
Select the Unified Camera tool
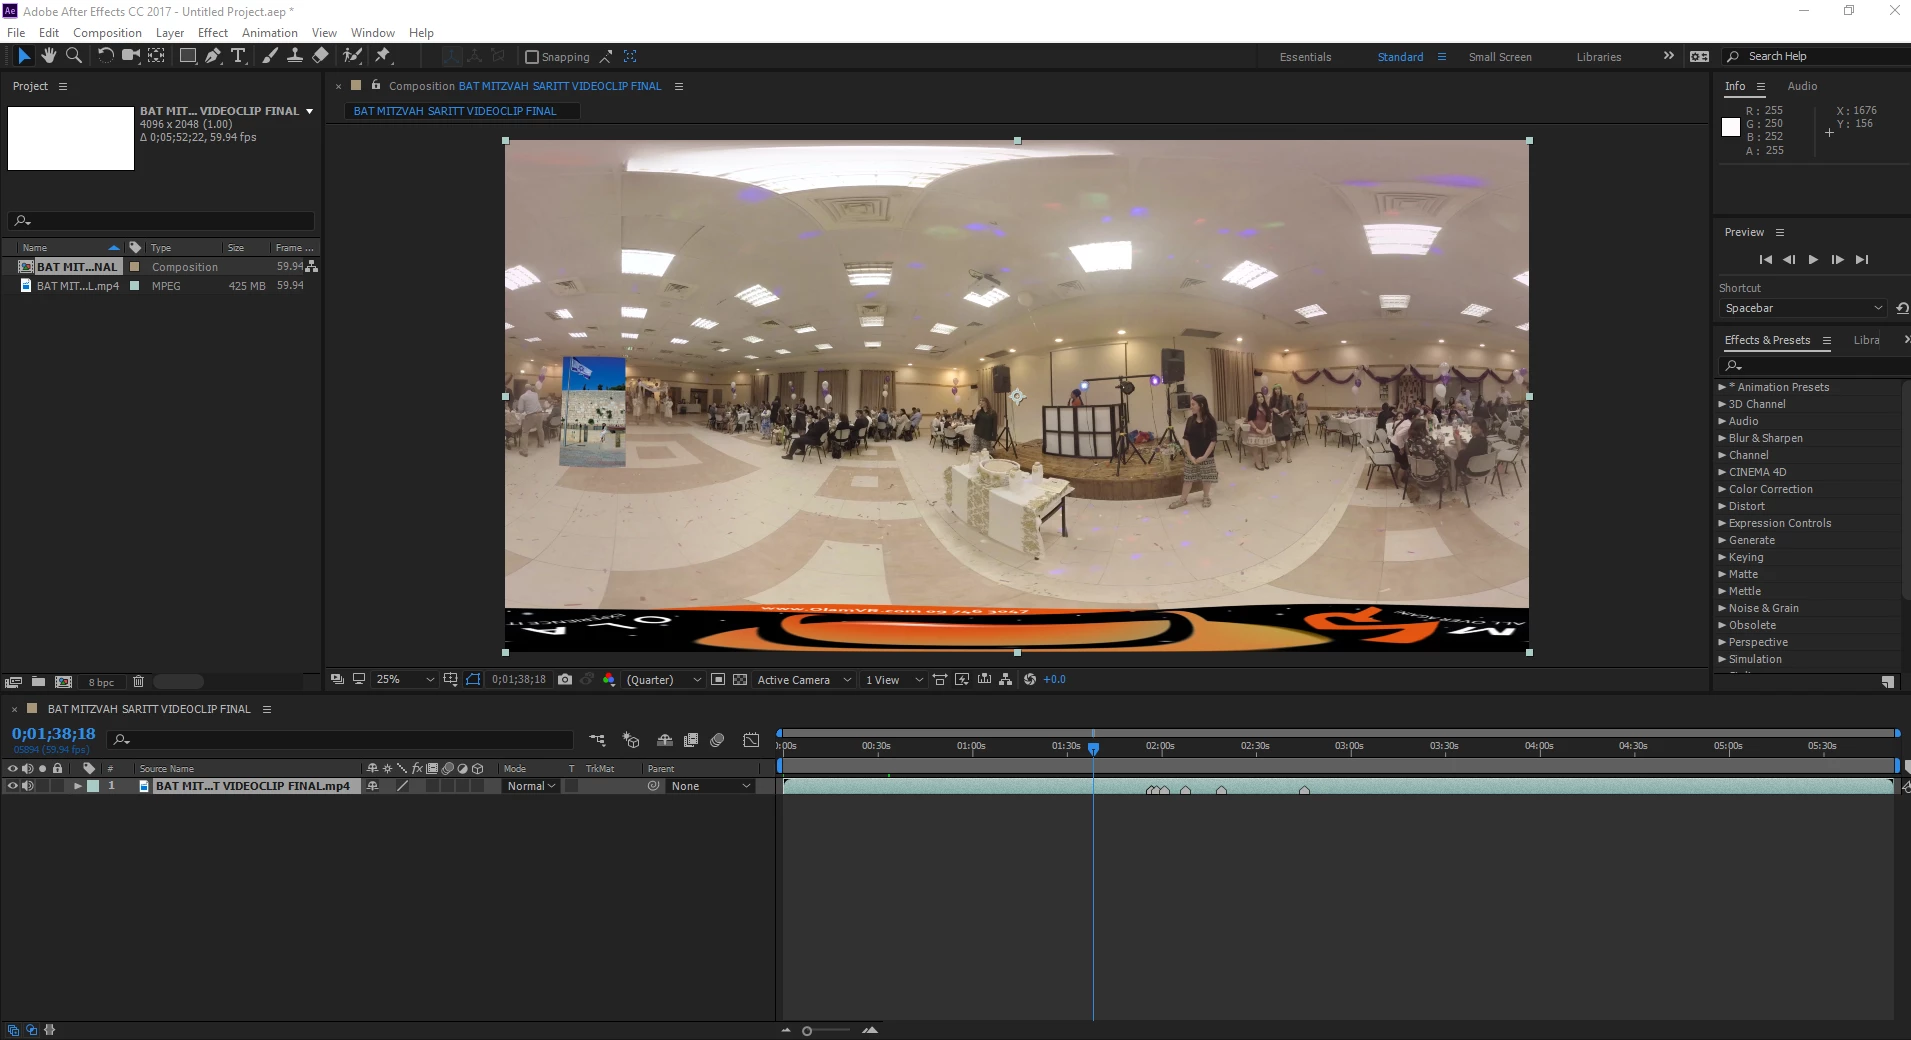[x=130, y=56]
